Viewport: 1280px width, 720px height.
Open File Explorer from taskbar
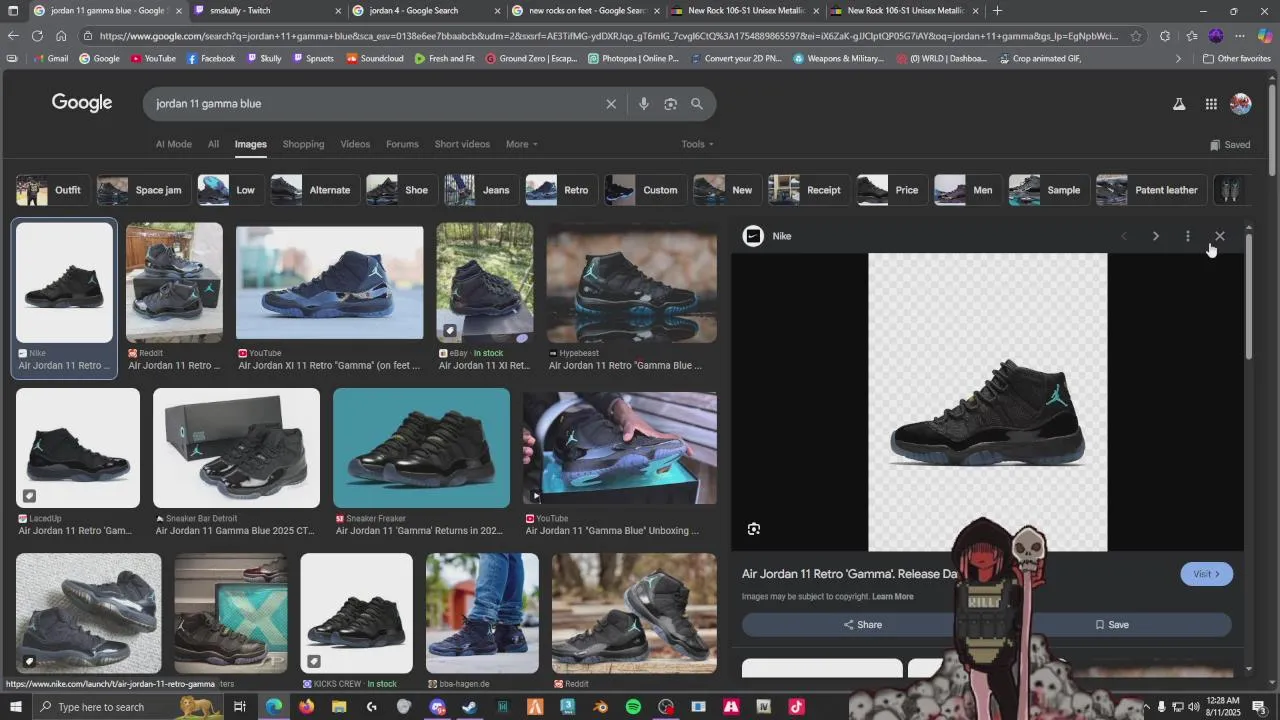point(339,707)
